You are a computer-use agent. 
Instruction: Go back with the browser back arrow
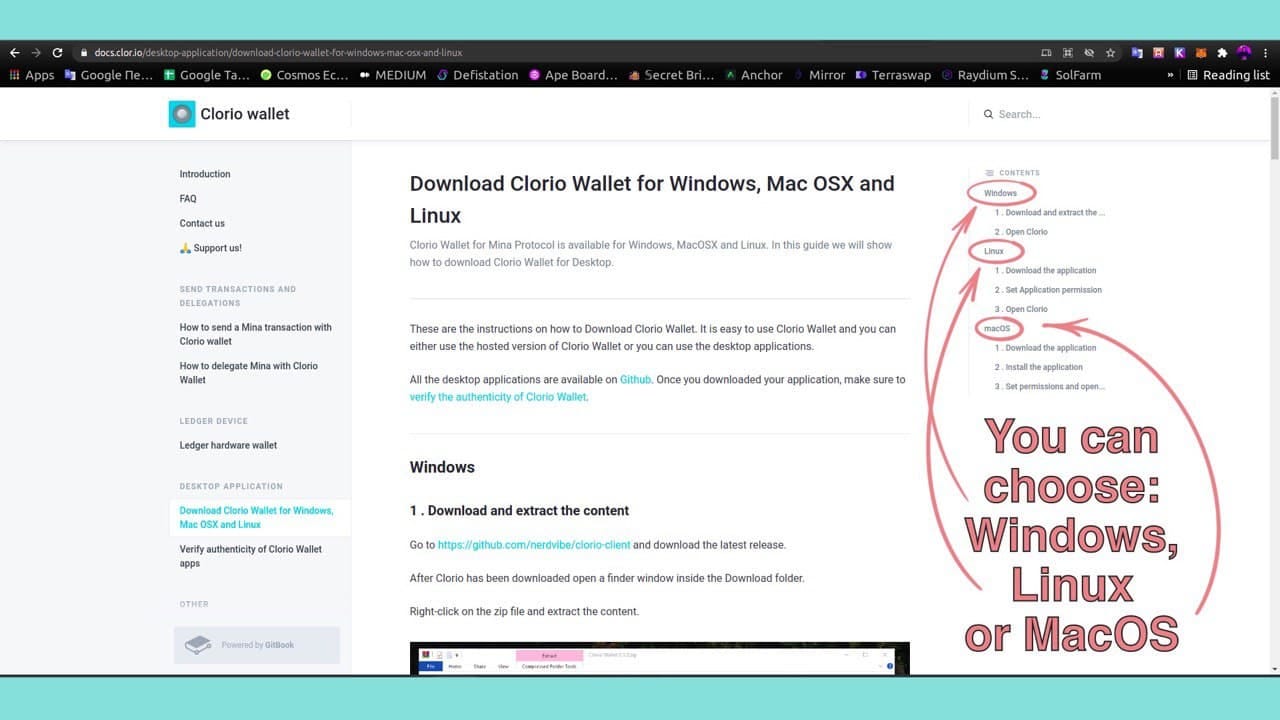(x=14, y=53)
